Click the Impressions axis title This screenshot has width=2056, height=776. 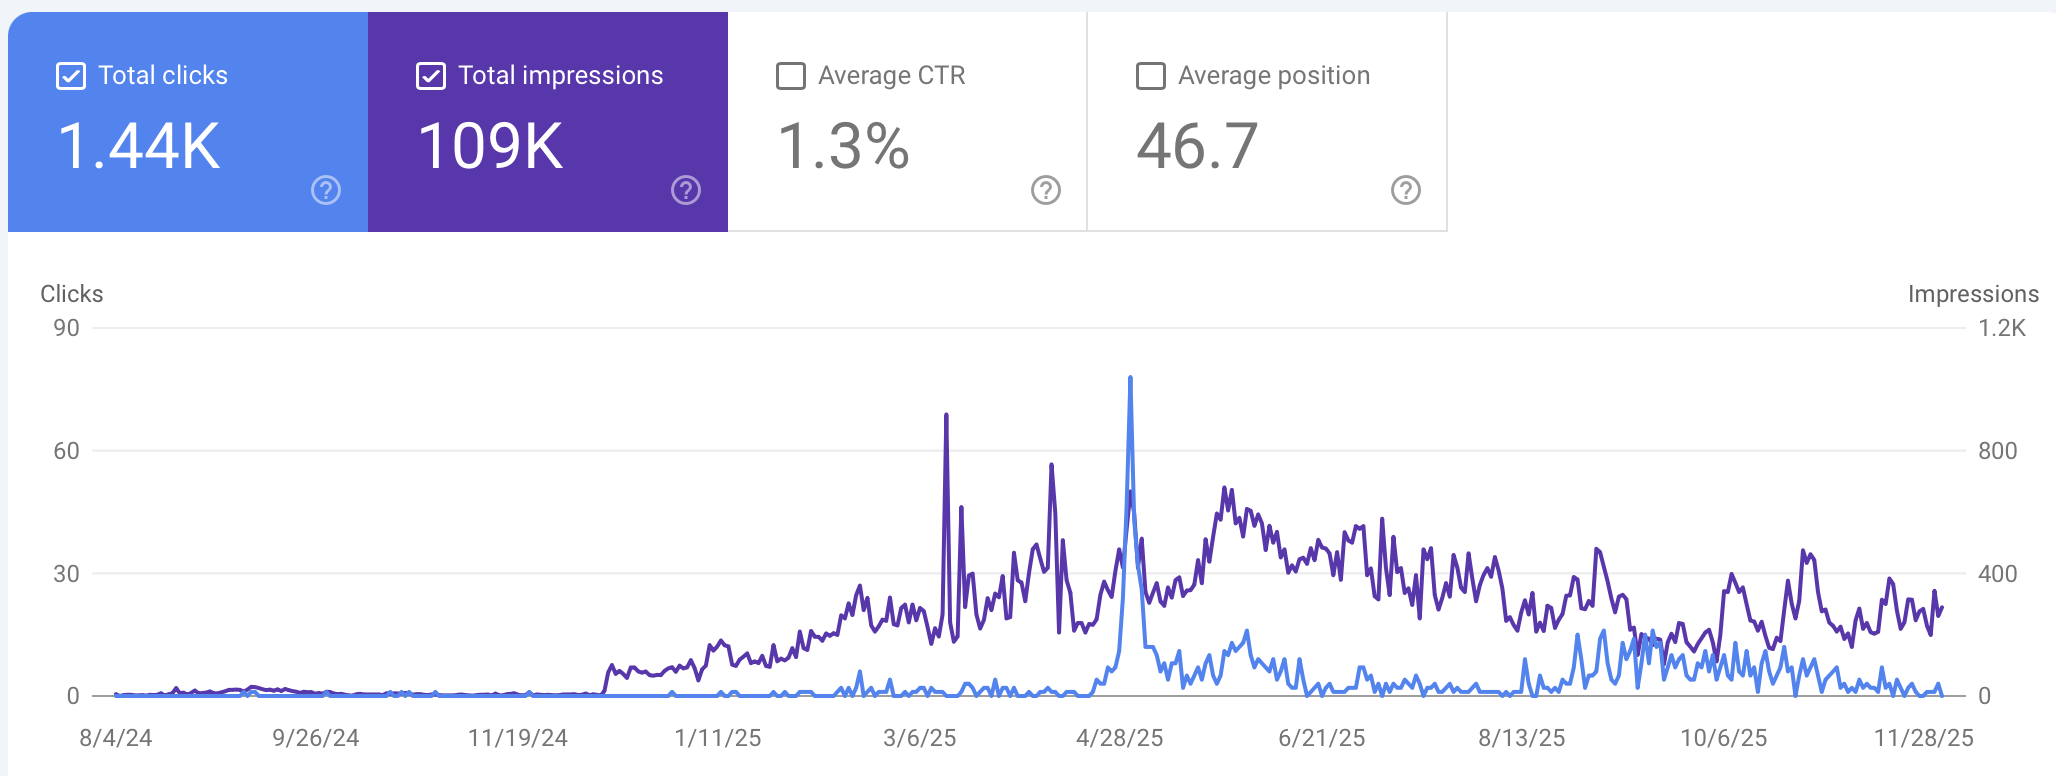click(1972, 294)
